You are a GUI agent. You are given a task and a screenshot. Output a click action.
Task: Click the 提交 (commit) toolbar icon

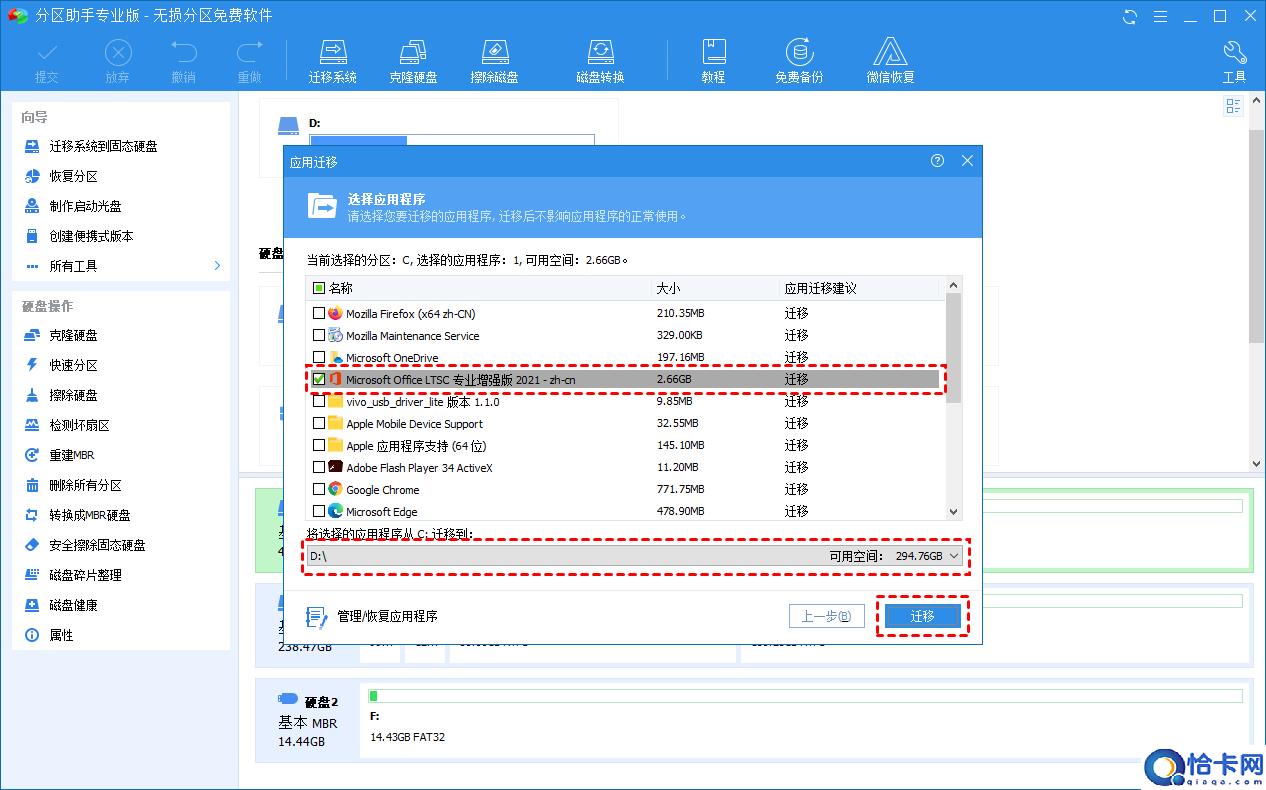[x=47, y=61]
